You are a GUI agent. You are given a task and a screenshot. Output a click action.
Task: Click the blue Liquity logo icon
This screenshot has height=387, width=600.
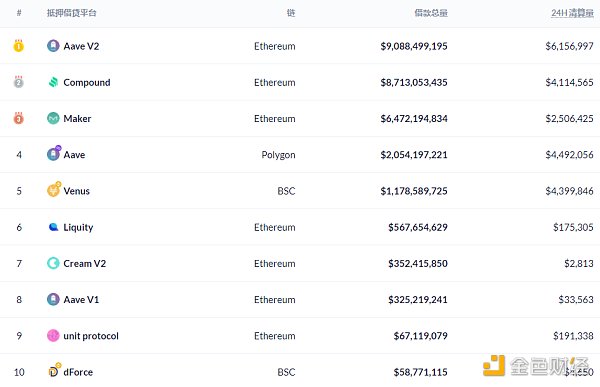[53, 227]
